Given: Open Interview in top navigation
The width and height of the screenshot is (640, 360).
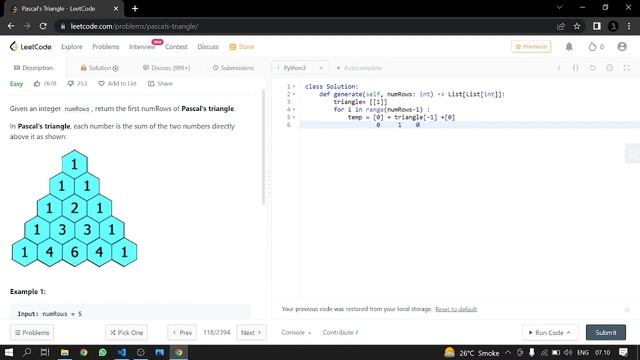Looking at the screenshot, I should [142, 47].
